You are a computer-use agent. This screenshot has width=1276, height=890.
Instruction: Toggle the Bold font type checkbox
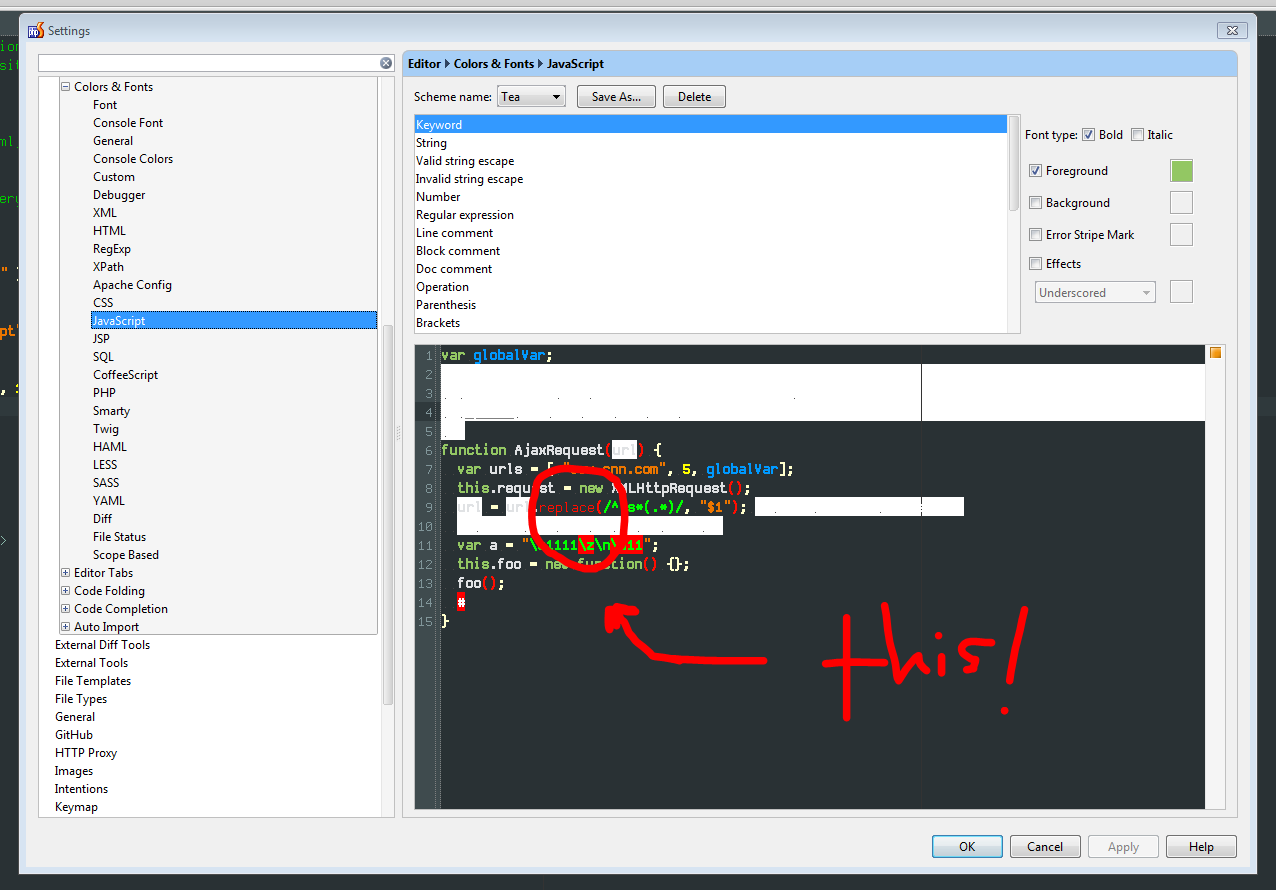pyautogui.click(x=1088, y=135)
